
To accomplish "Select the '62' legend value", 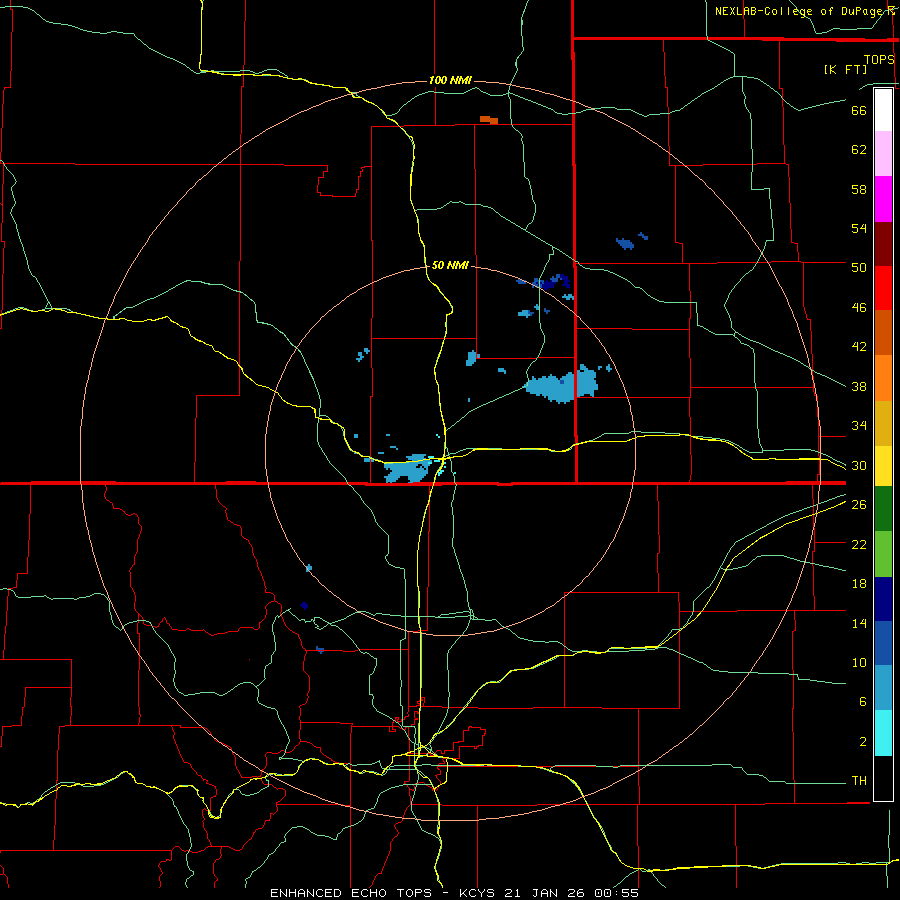I will (x=859, y=150).
